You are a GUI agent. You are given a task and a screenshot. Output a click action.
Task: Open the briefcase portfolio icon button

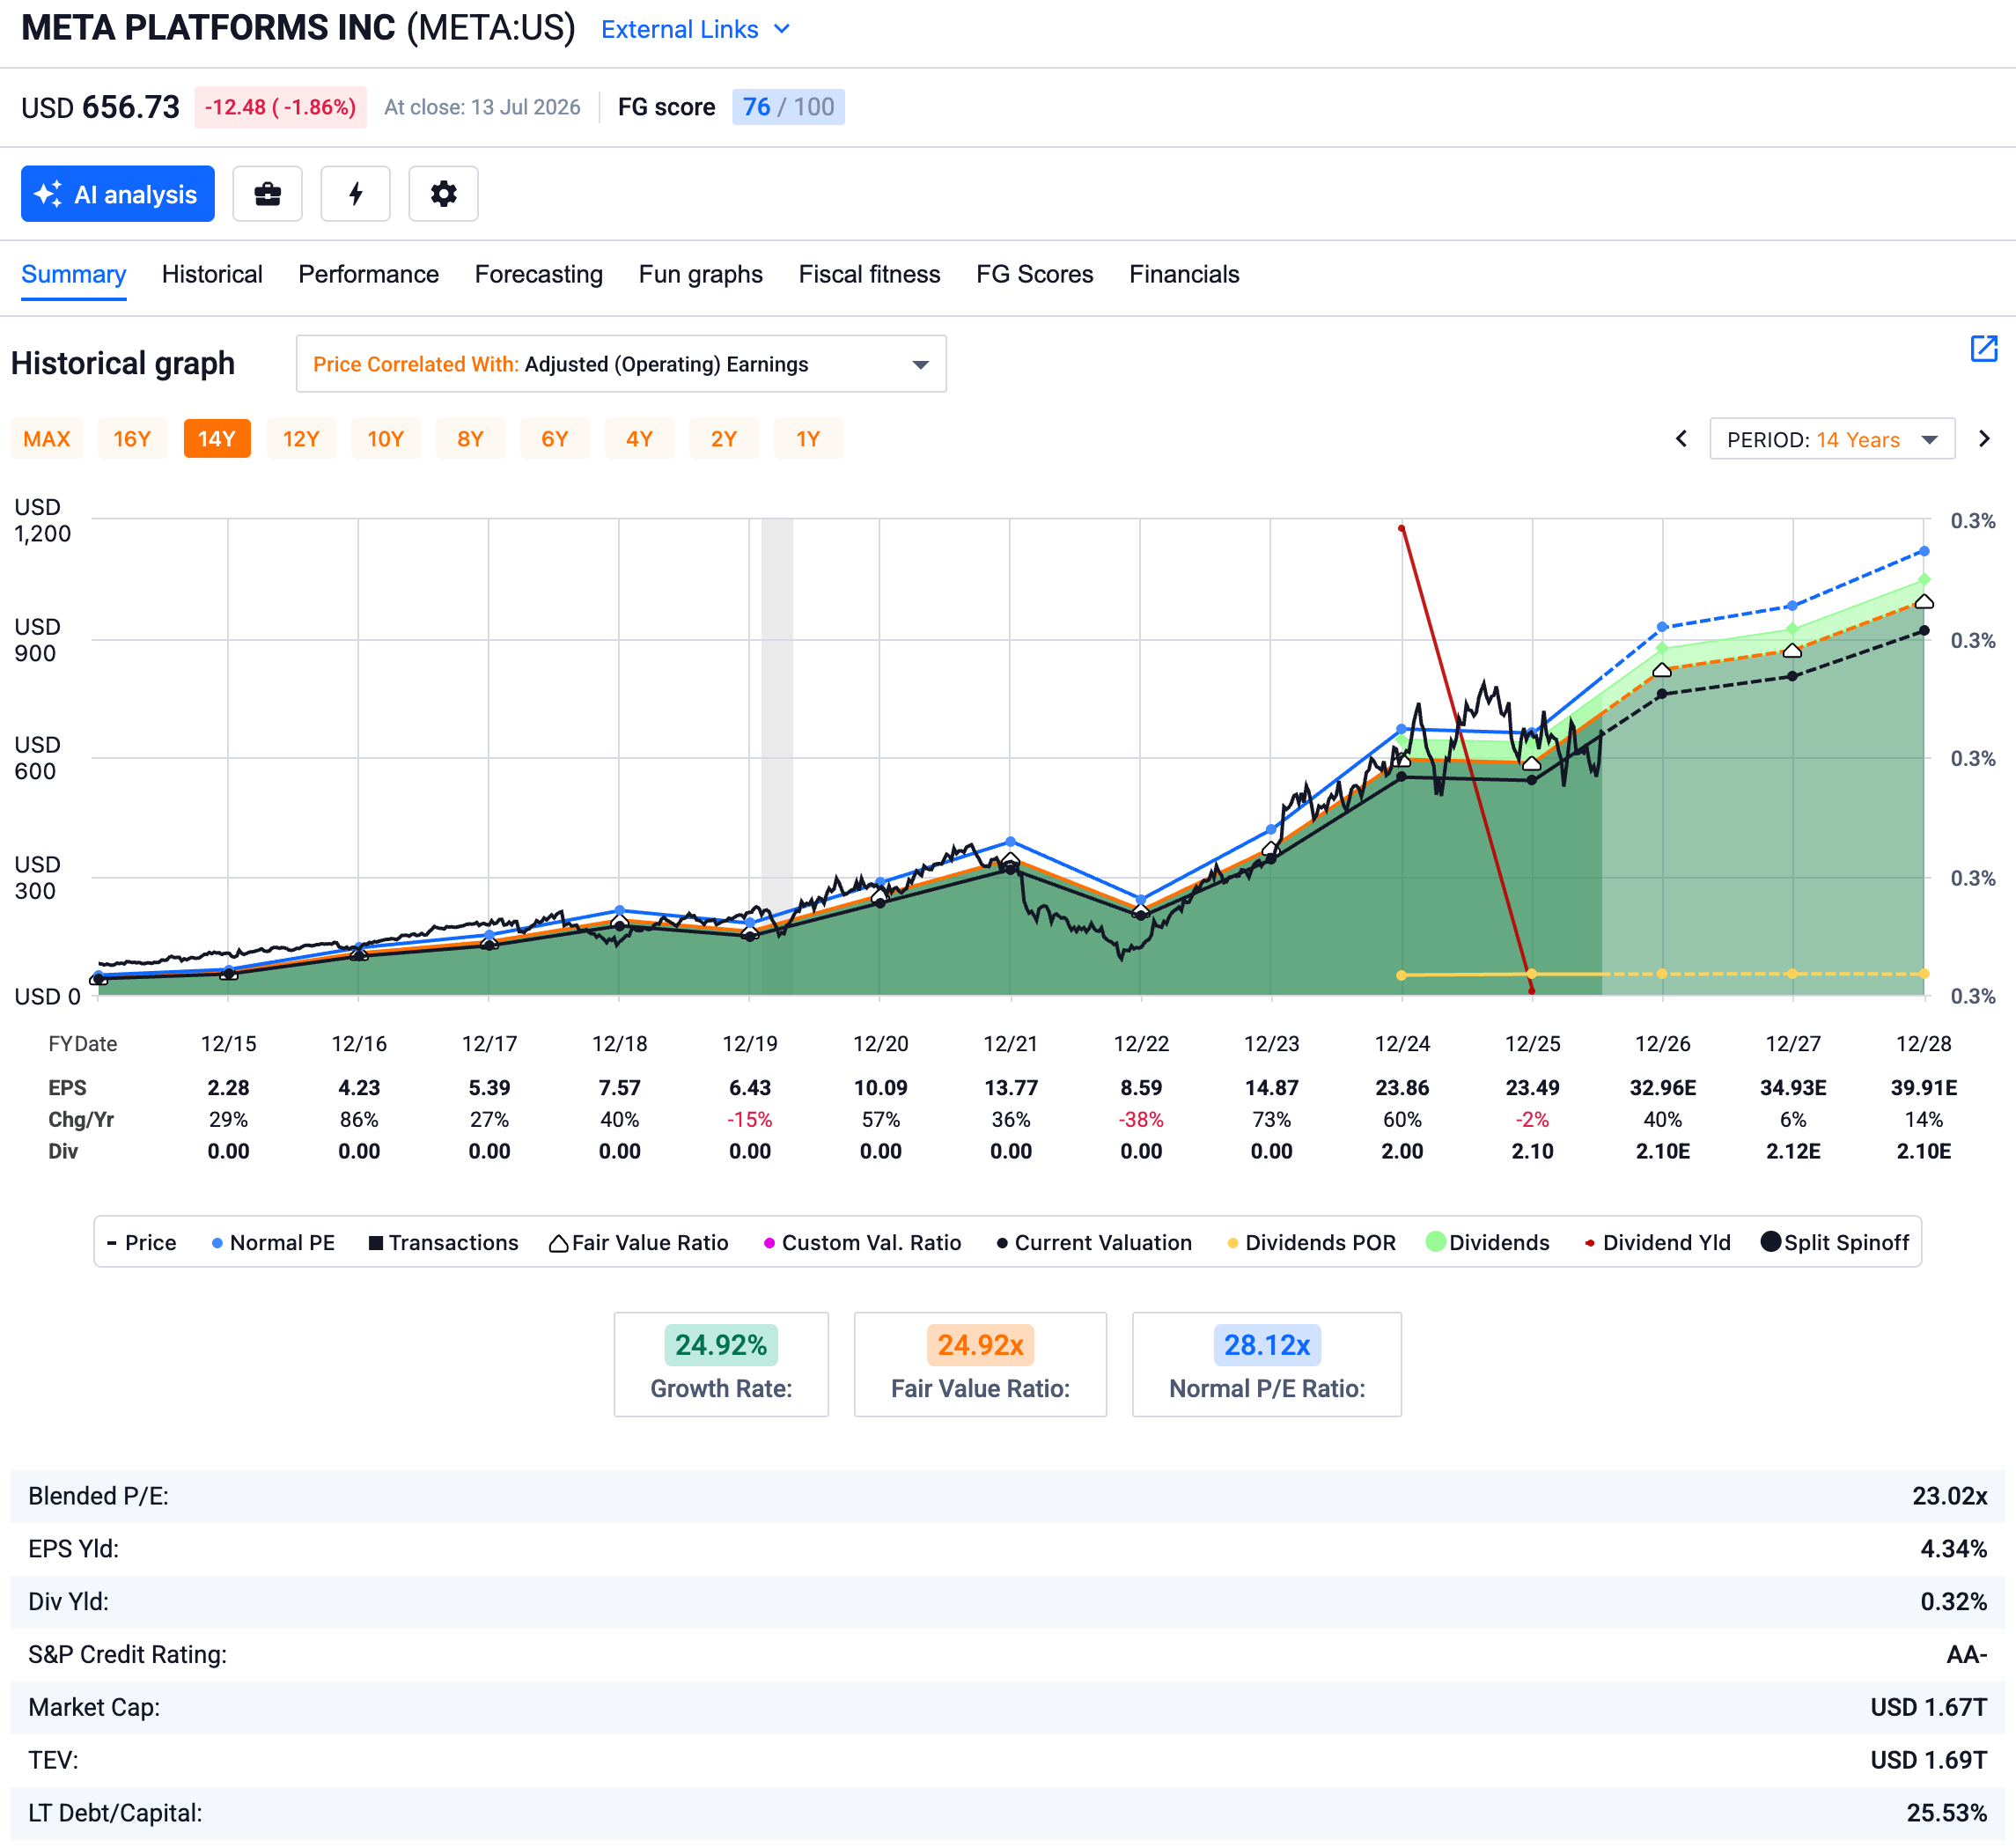[267, 194]
